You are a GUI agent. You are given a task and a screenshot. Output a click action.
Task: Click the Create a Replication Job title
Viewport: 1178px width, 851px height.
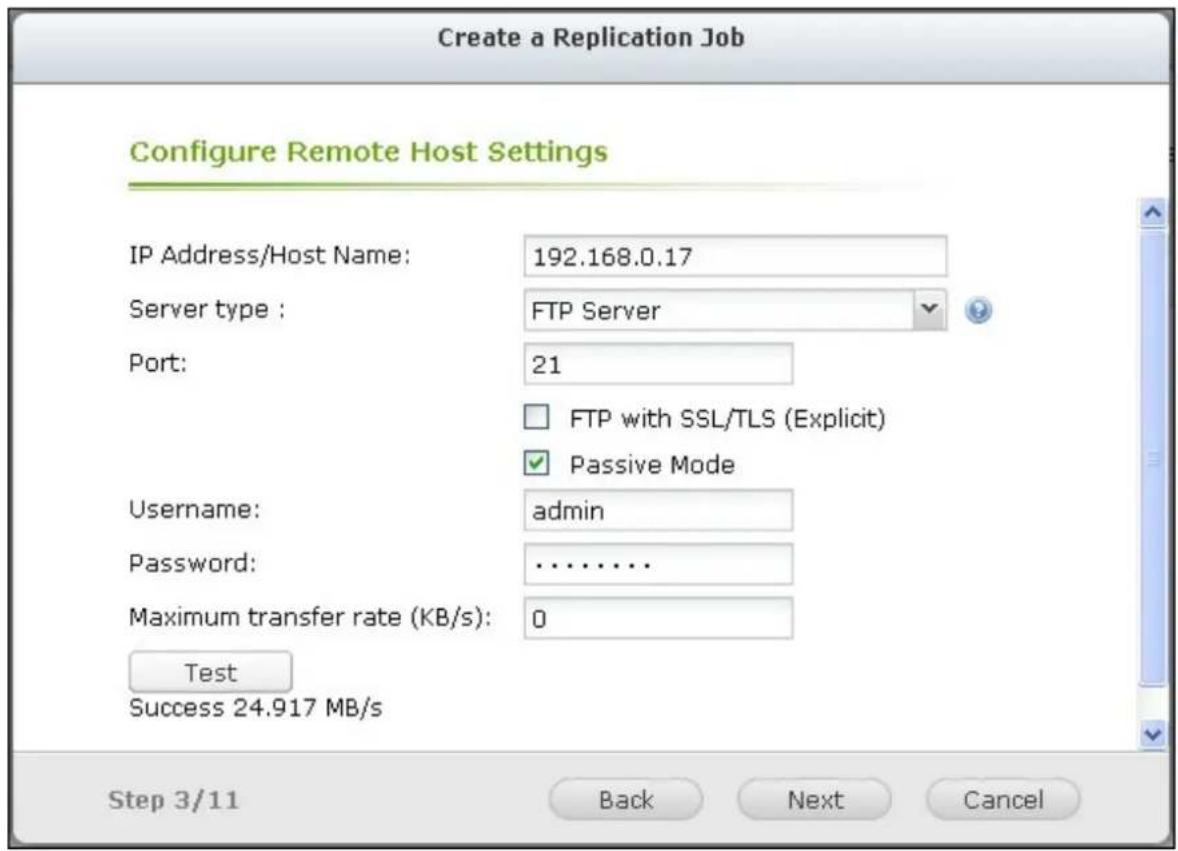(x=591, y=38)
